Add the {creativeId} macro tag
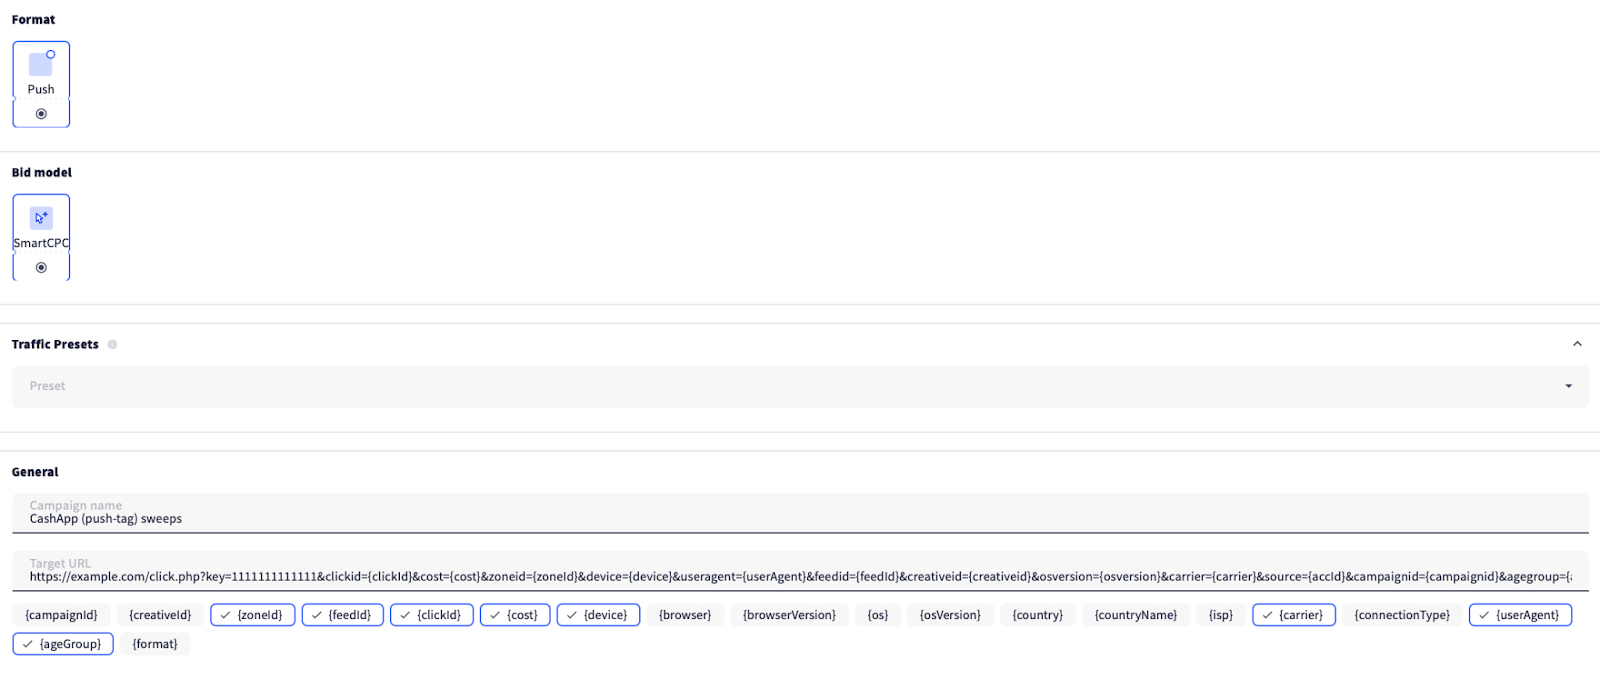This screenshot has height=673, width=1600. pyautogui.click(x=160, y=615)
